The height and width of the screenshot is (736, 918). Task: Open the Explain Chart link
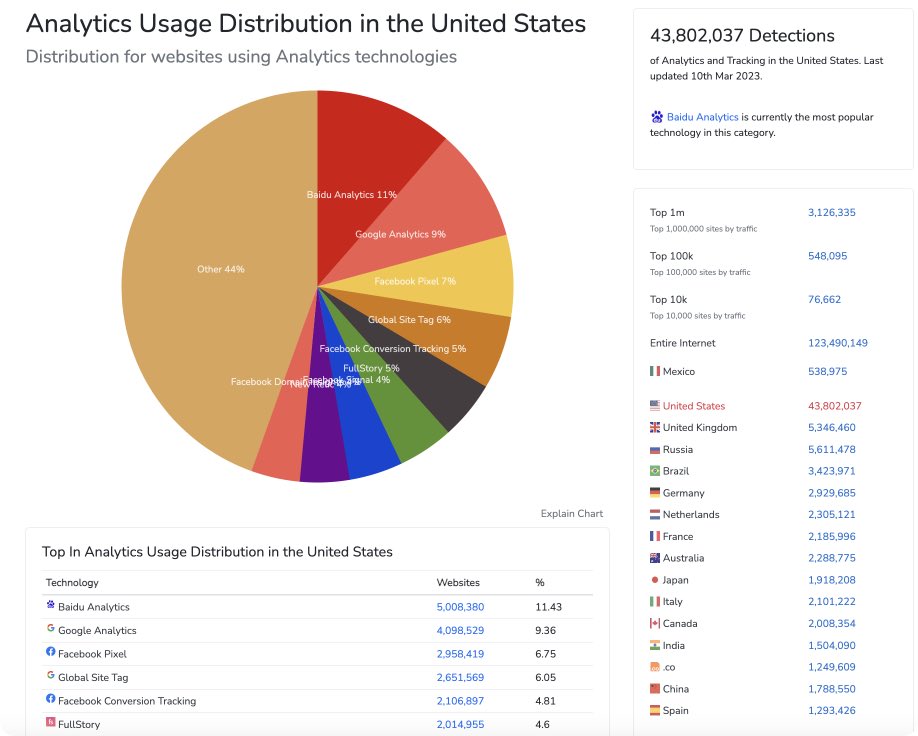[571, 514]
